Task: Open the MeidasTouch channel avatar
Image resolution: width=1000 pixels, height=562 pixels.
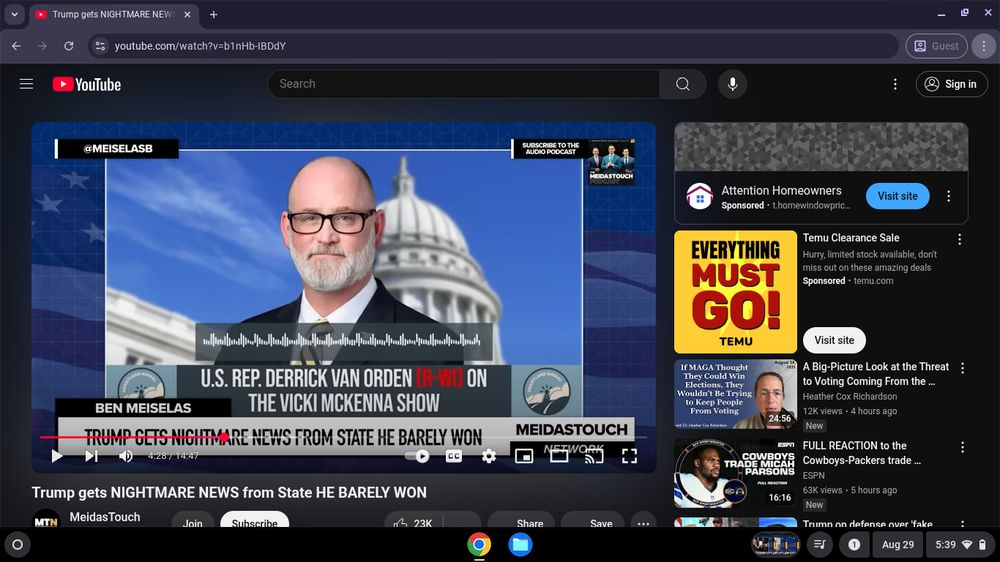Action: (x=46, y=519)
